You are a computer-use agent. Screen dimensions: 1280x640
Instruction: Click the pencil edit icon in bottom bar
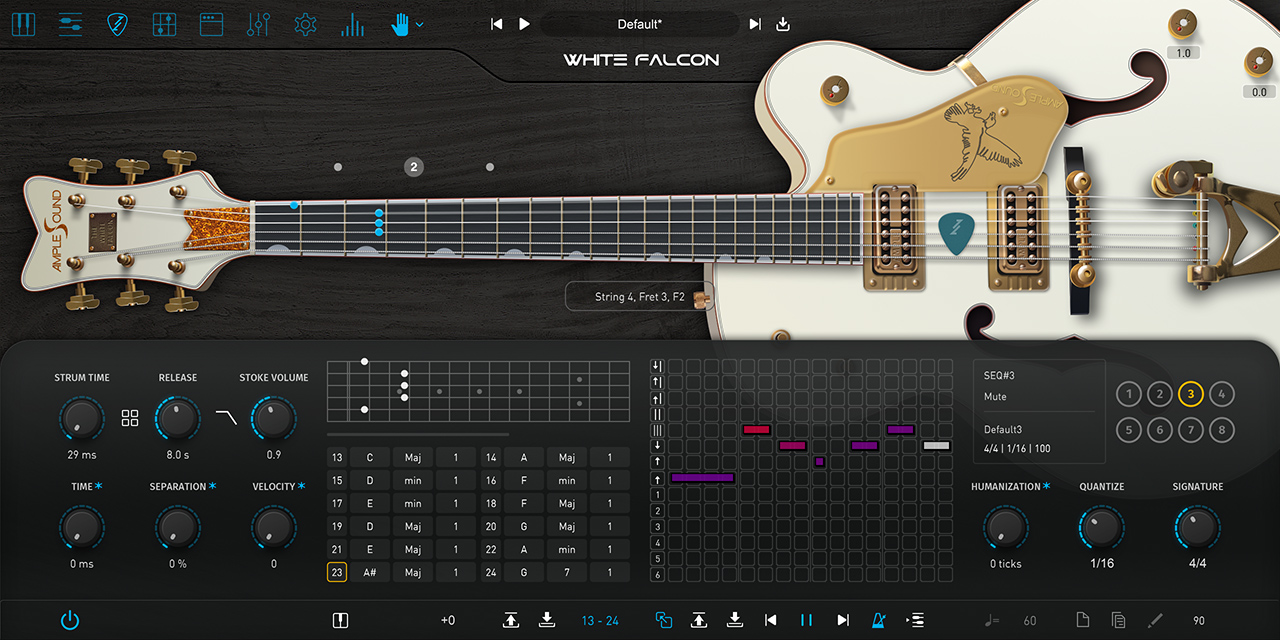[x=1155, y=621]
